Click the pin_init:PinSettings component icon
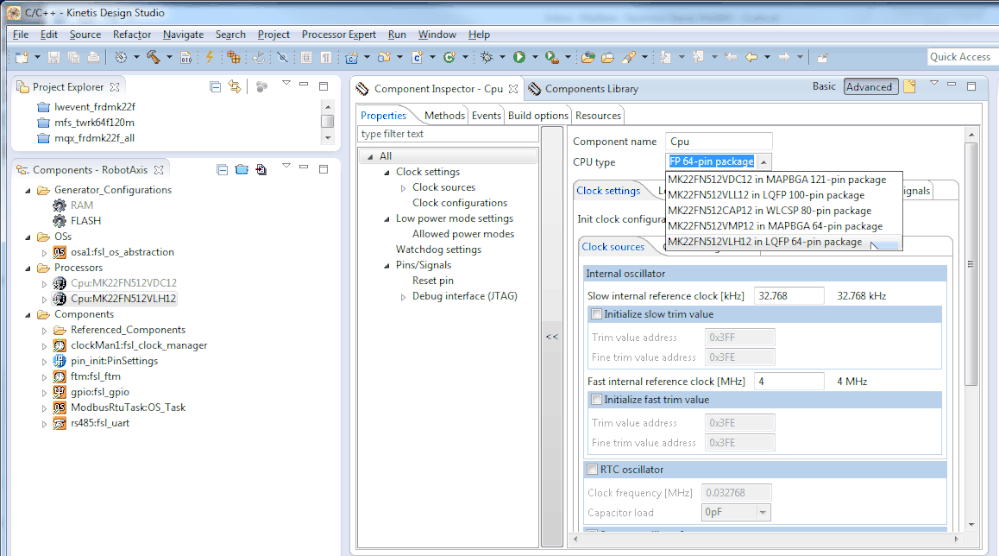The image size is (999, 556). (59, 360)
